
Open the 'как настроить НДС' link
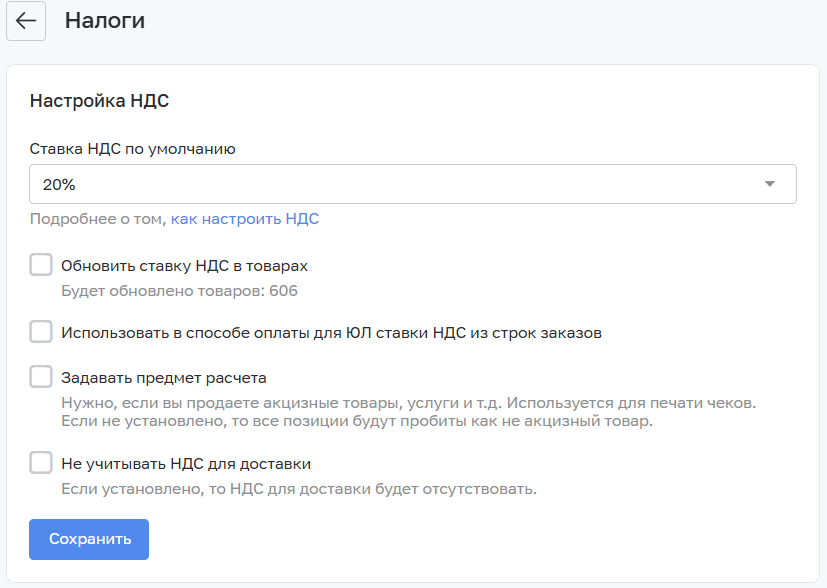point(245,219)
